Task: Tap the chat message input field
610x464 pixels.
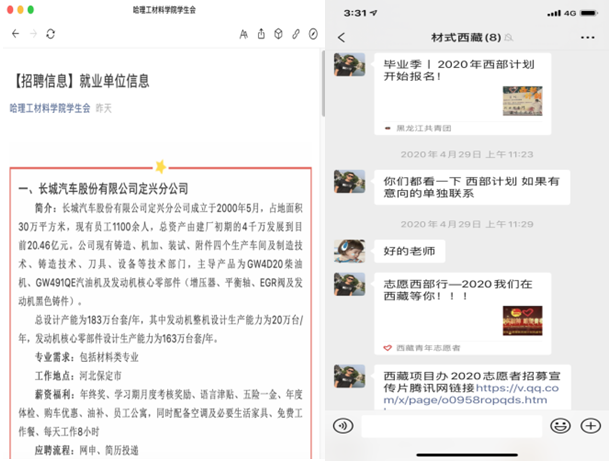Action: [x=451, y=425]
